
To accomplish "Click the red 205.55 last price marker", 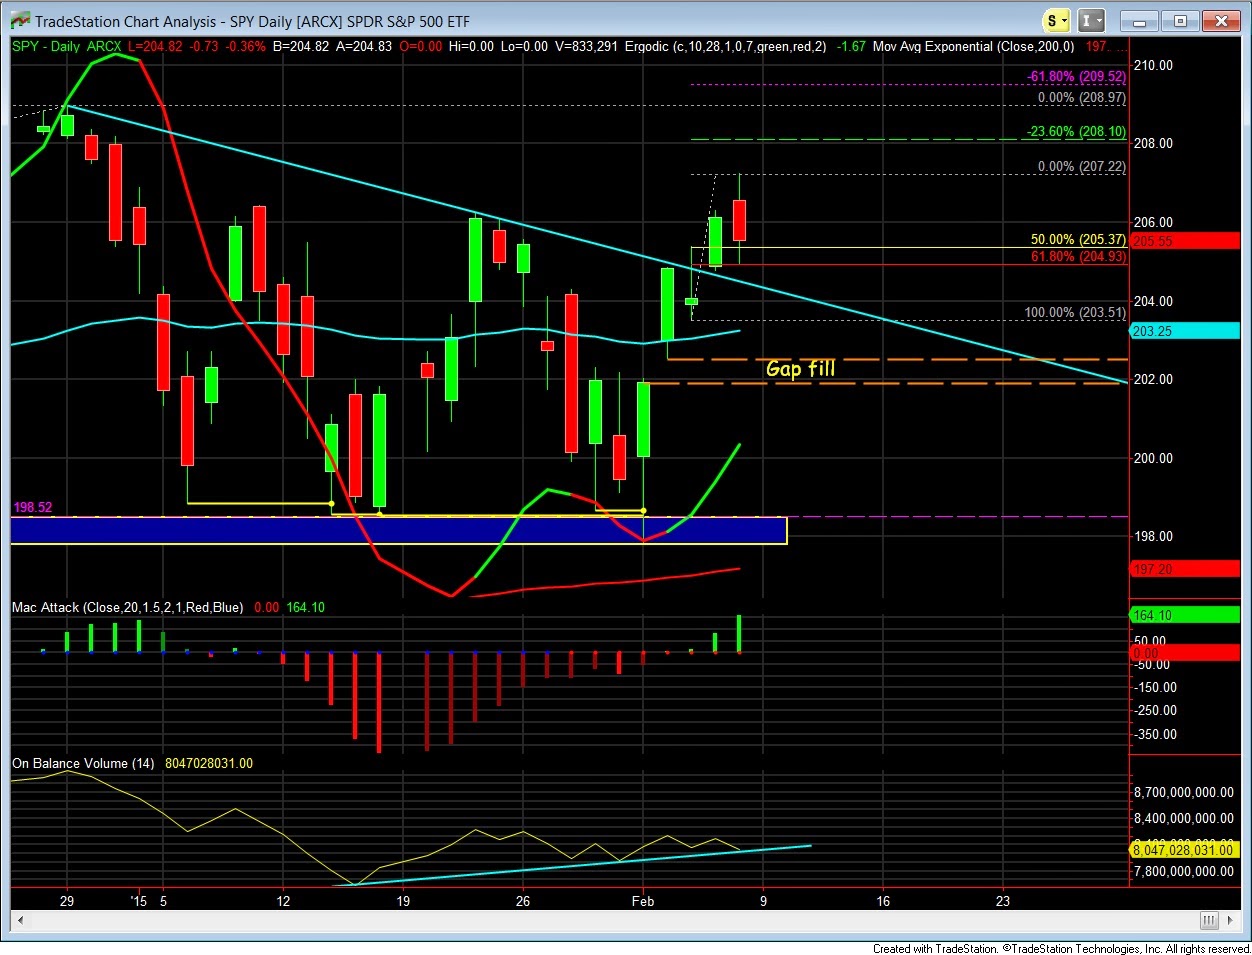I will tap(1184, 241).
